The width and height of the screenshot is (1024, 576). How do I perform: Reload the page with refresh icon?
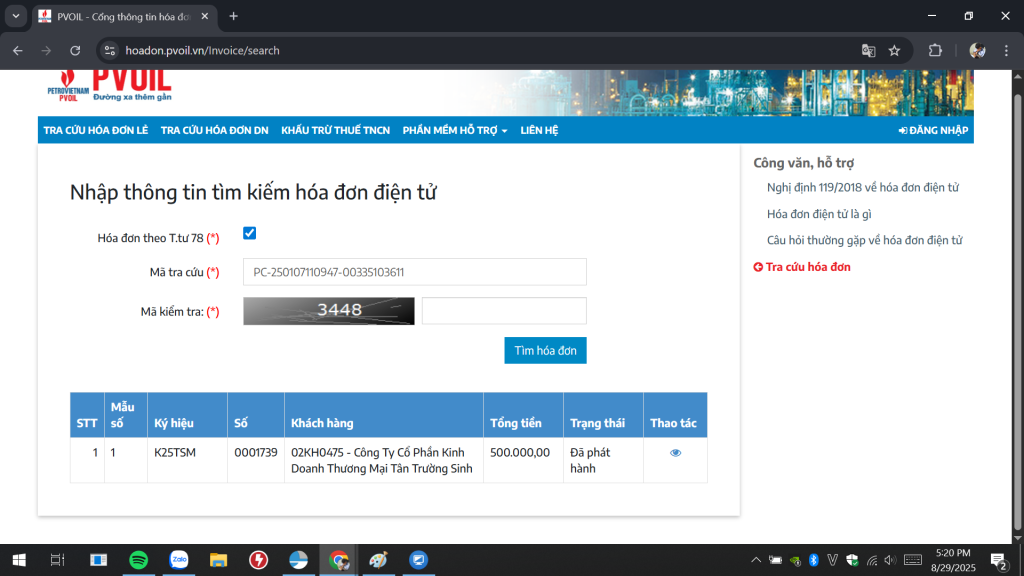click(x=75, y=50)
